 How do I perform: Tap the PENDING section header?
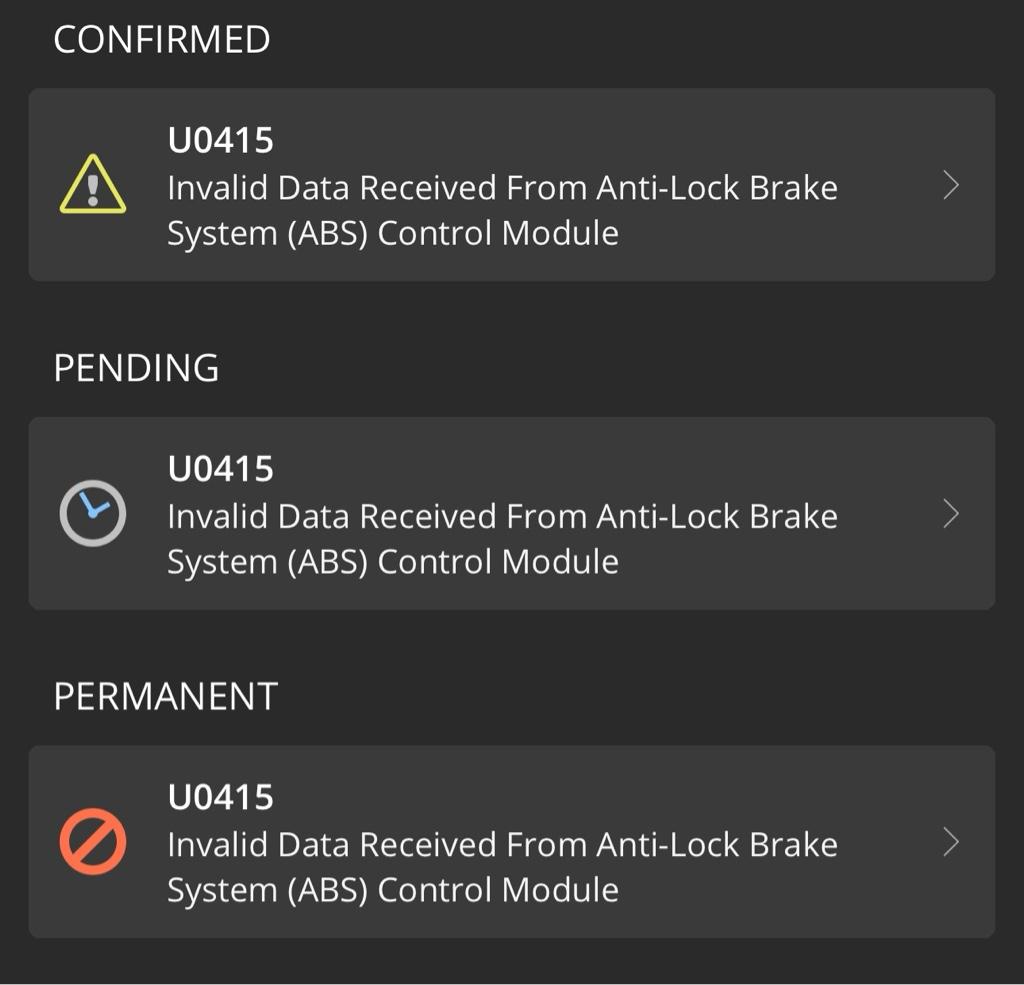point(136,368)
